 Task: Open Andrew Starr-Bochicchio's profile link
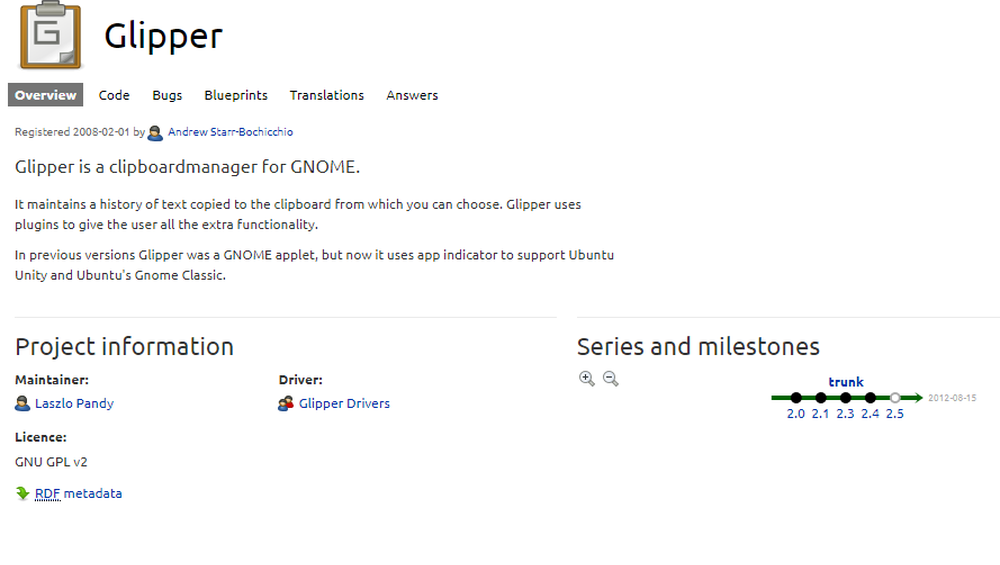(230, 132)
